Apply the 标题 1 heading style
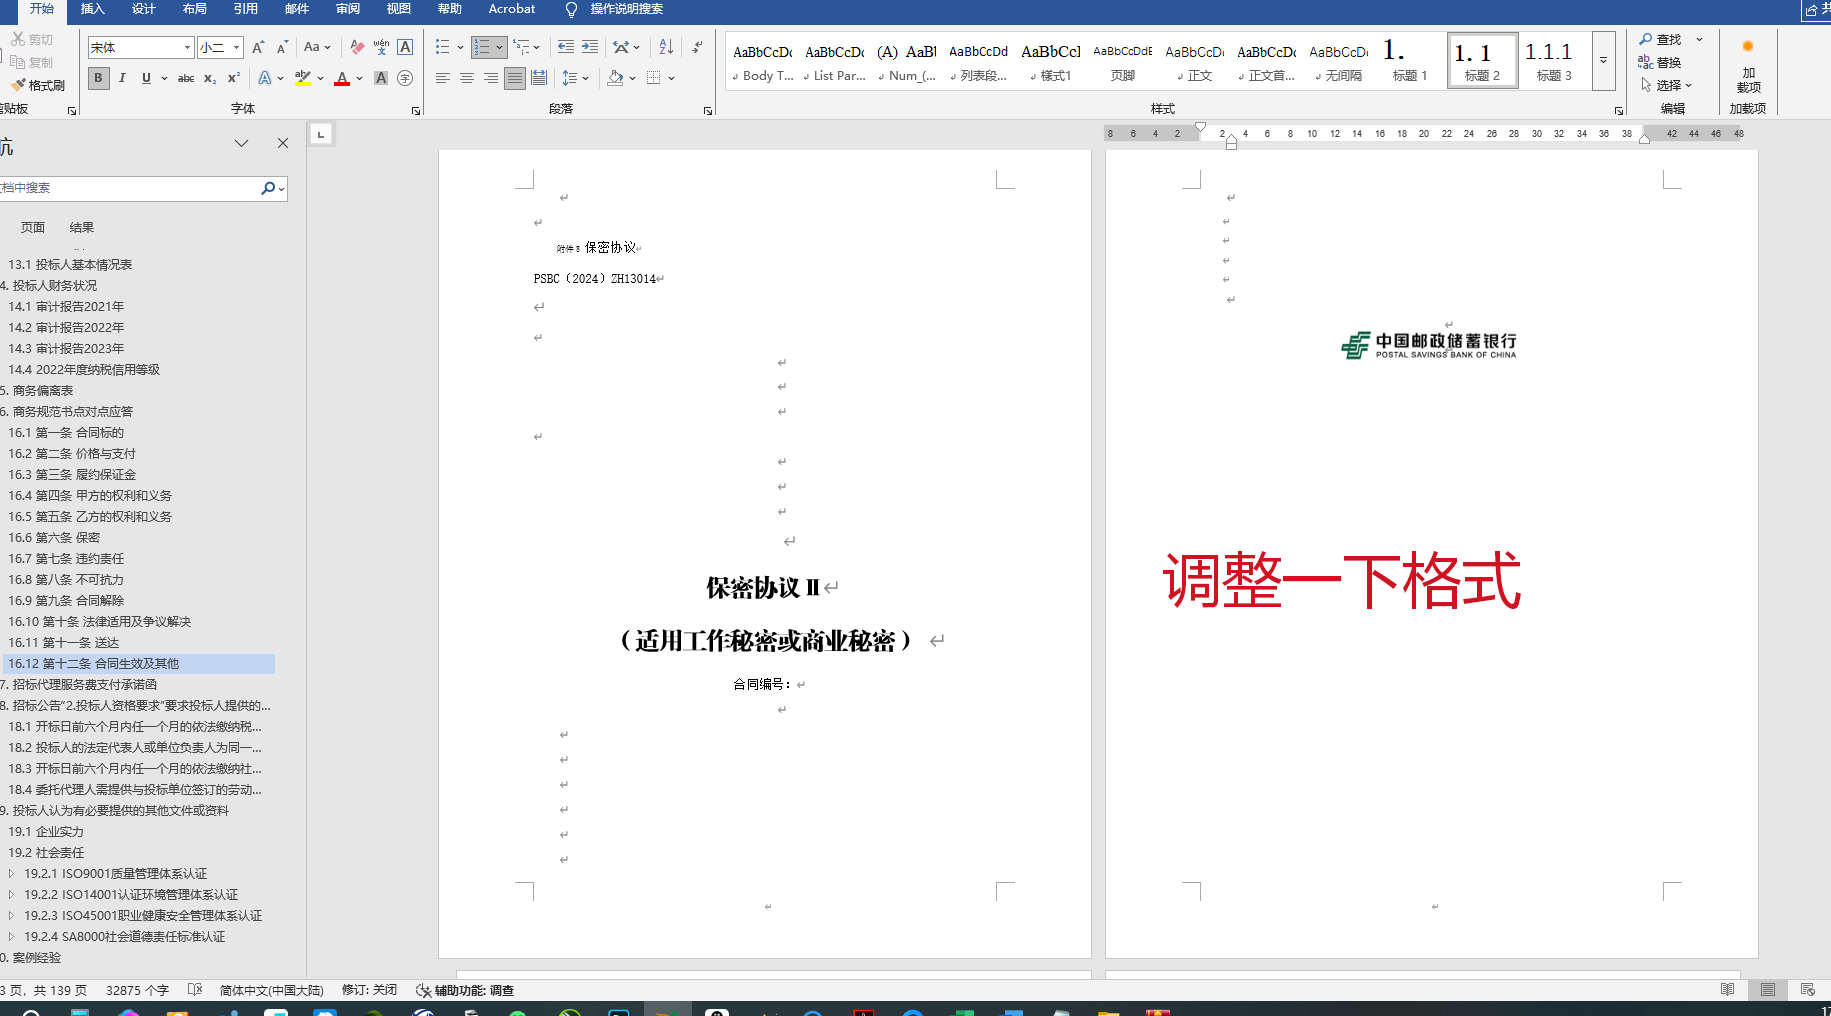This screenshot has width=1831, height=1016. pos(1410,62)
